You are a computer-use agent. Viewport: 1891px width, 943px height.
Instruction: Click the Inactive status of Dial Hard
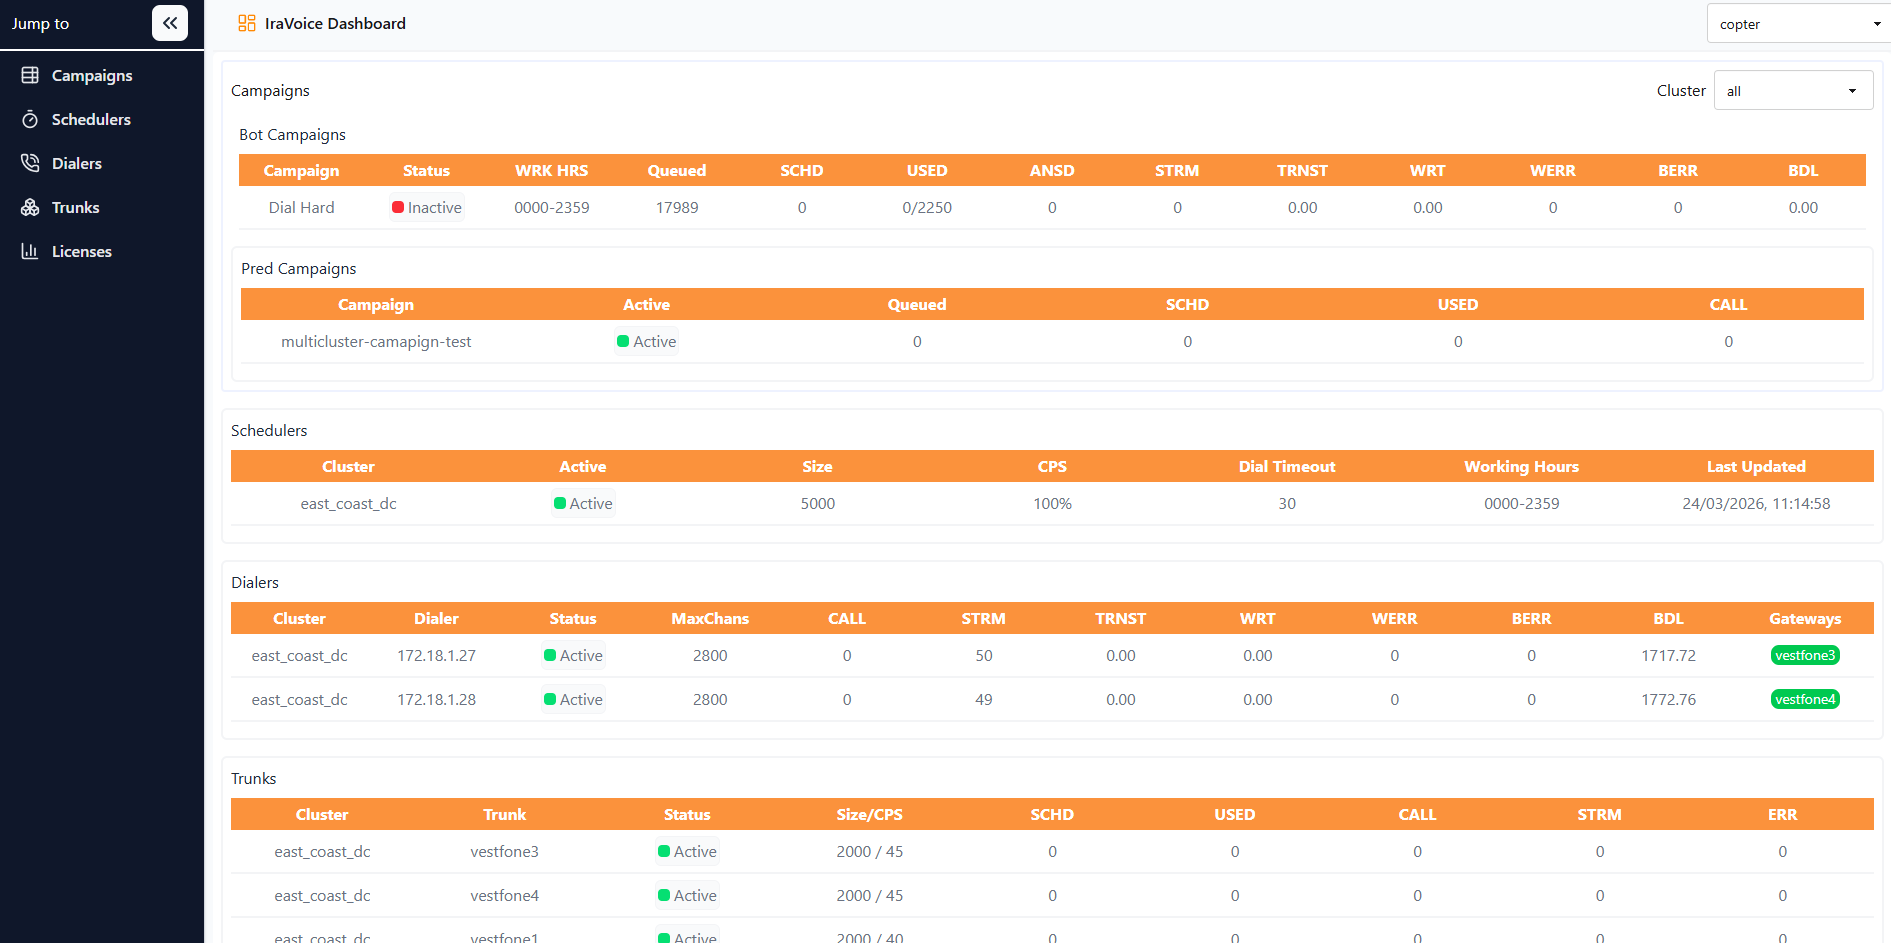[427, 207]
